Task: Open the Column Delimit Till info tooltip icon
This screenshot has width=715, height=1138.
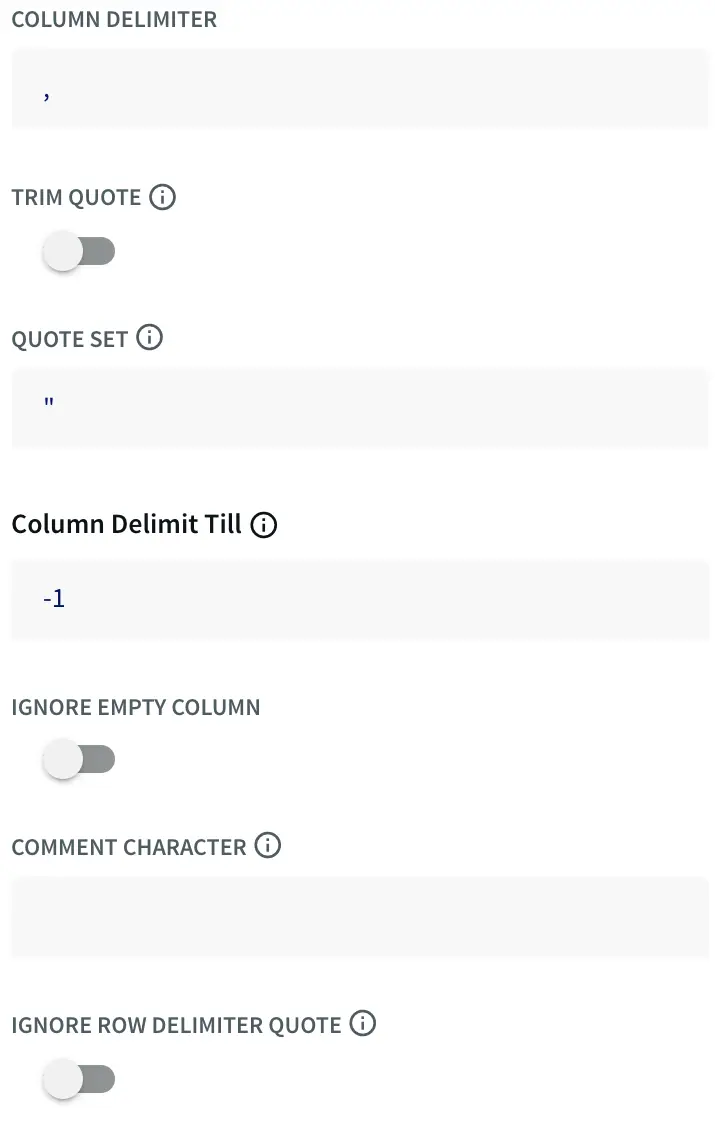Action: (264, 525)
